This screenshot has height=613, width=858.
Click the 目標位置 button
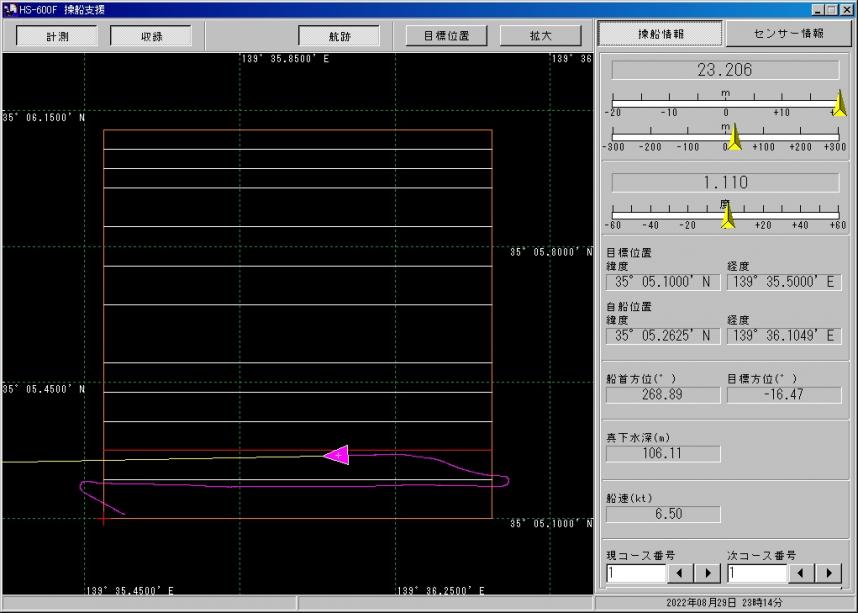tap(447, 36)
